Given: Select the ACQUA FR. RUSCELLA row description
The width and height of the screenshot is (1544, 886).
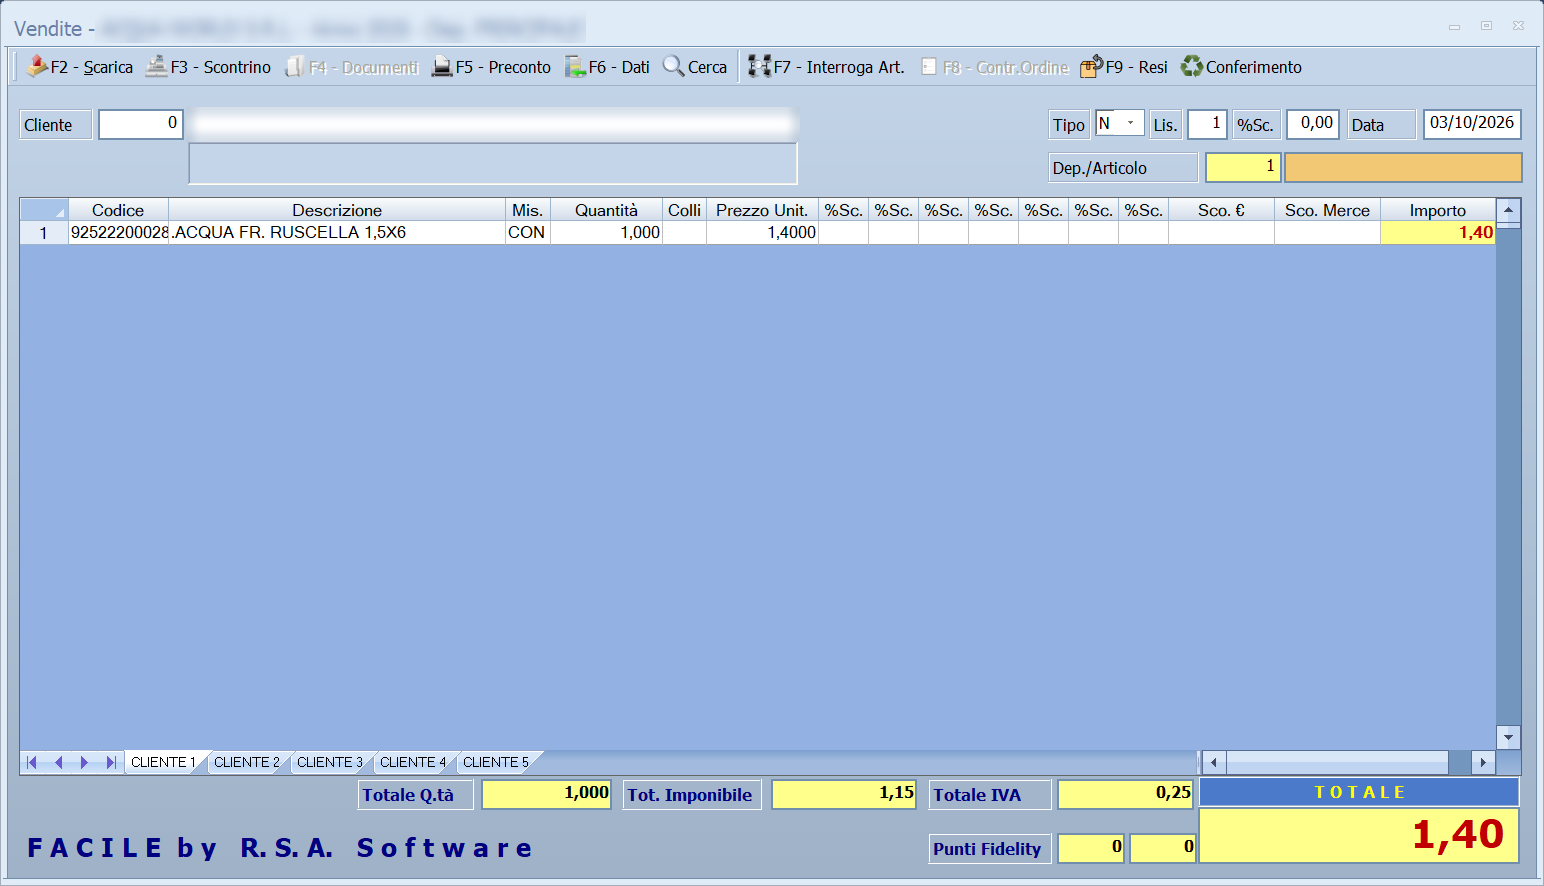Looking at the screenshot, I should pyautogui.click(x=290, y=232).
